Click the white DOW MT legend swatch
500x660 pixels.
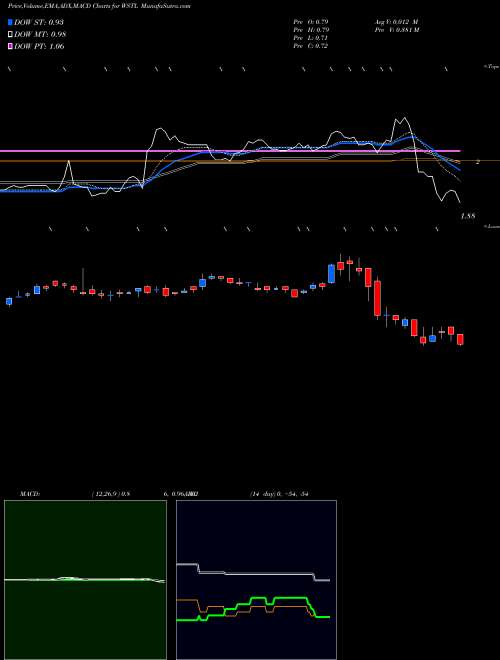pos(11,35)
